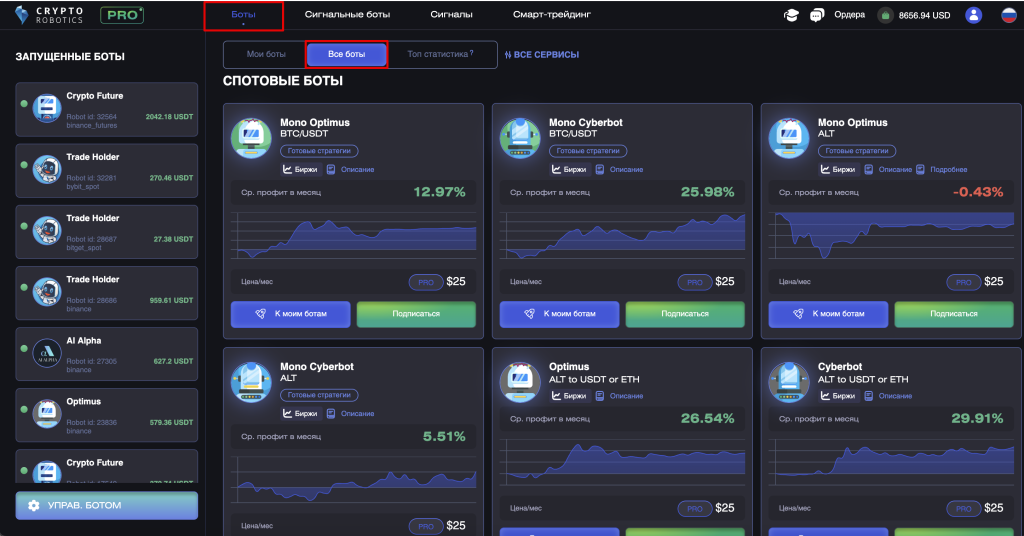Click Optimus bot avatar in sidebar
The width and height of the screenshot is (1024, 536).
[x=47, y=414]
